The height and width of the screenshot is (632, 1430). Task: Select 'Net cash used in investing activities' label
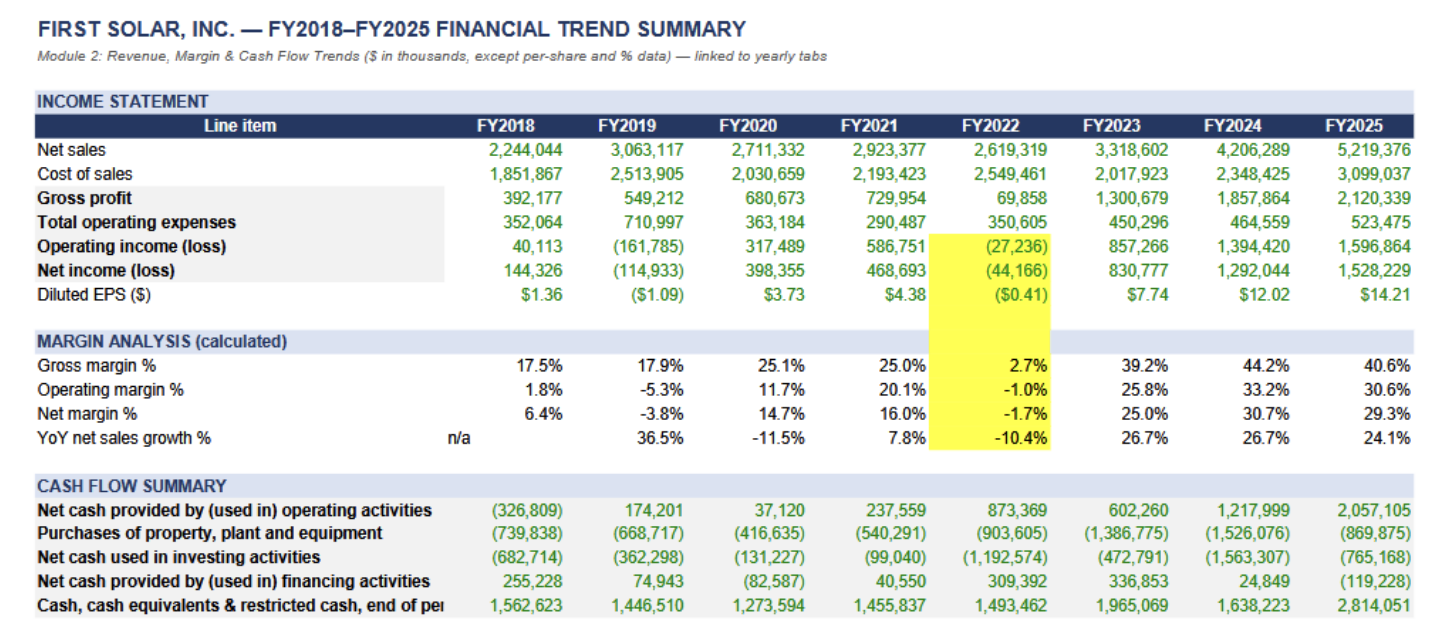[179, 558]
